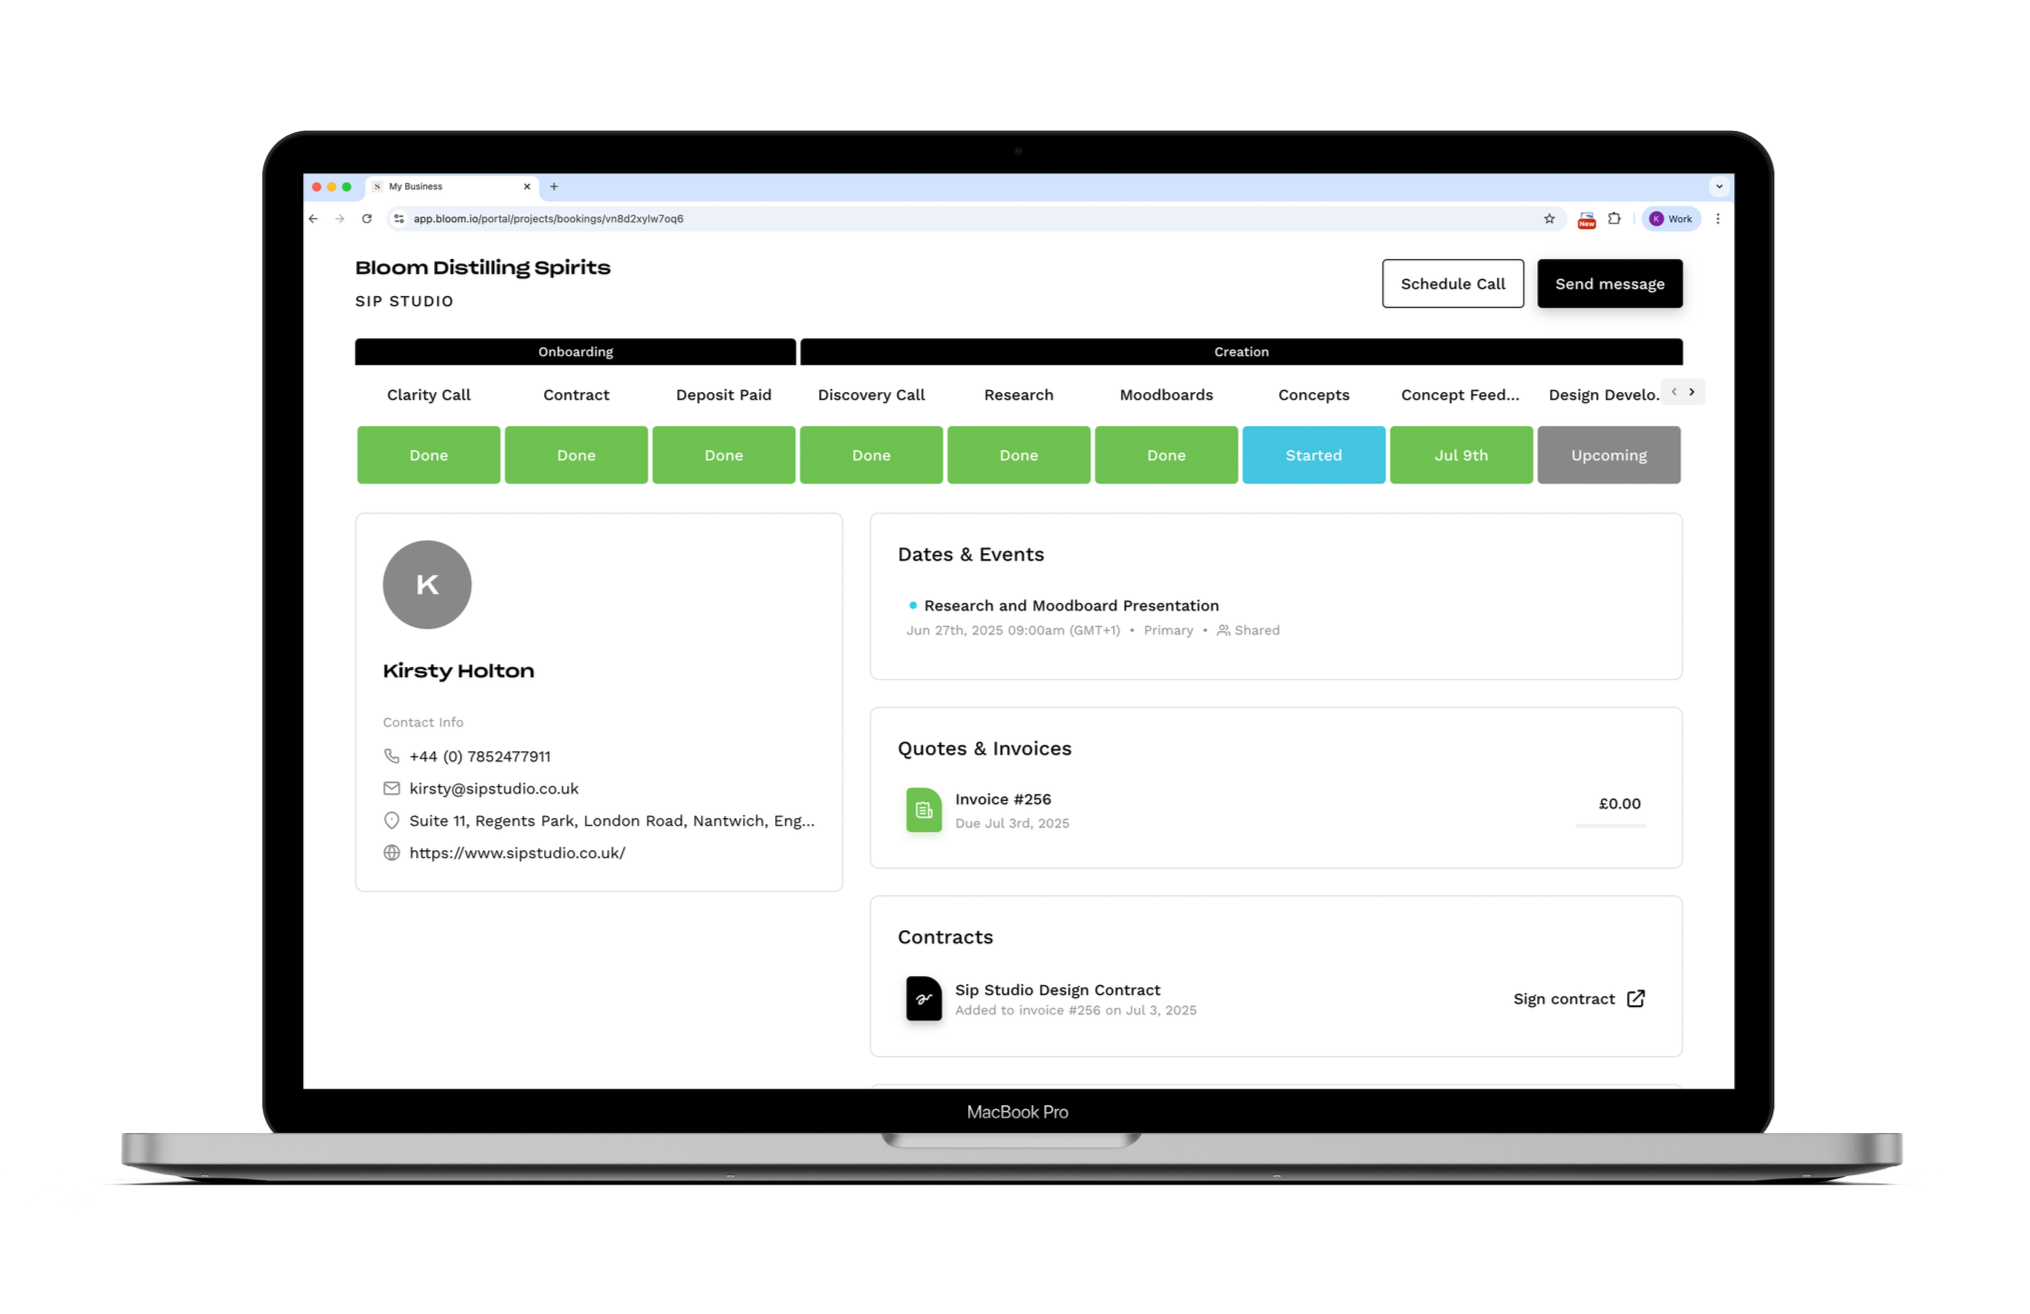Click the globe icon next to website URL
The width and height of the screenshot is (2030, 1314).
coord(392,853)
